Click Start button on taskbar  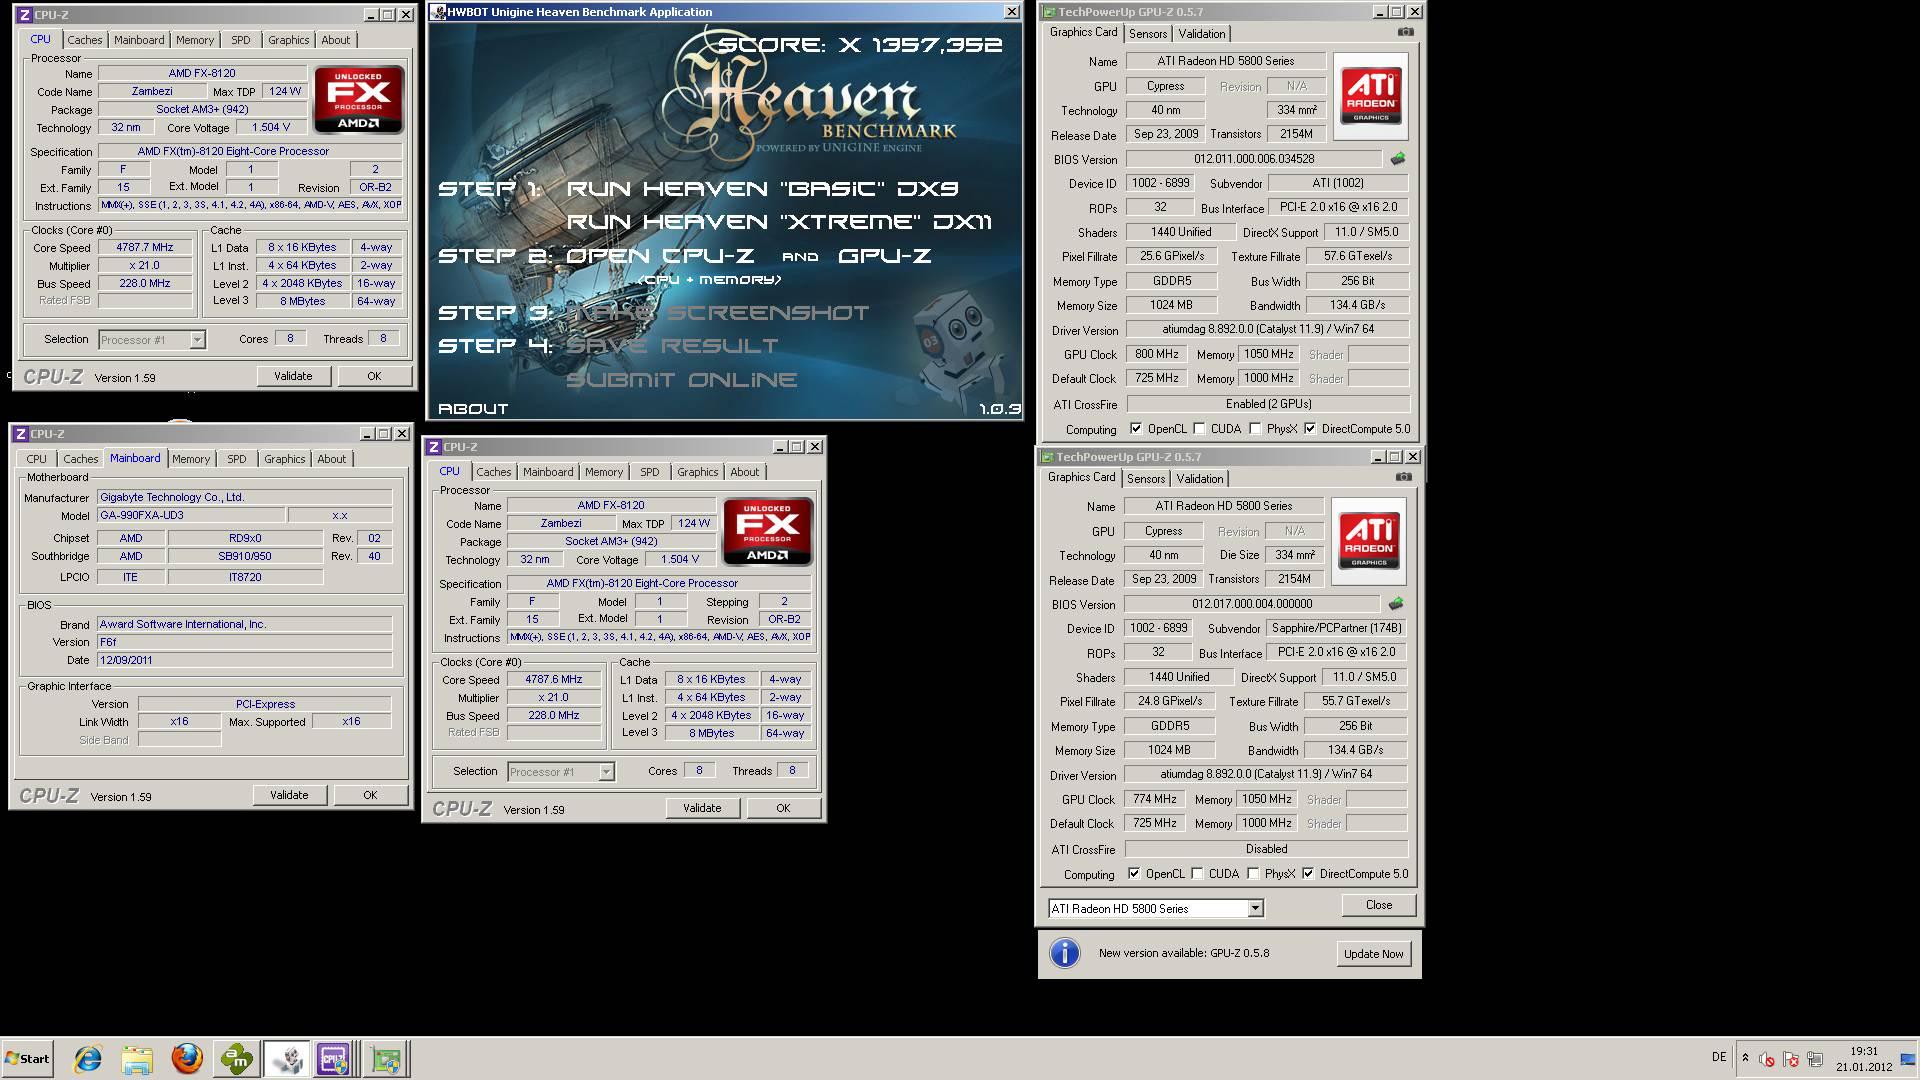tap(27, 1059)
